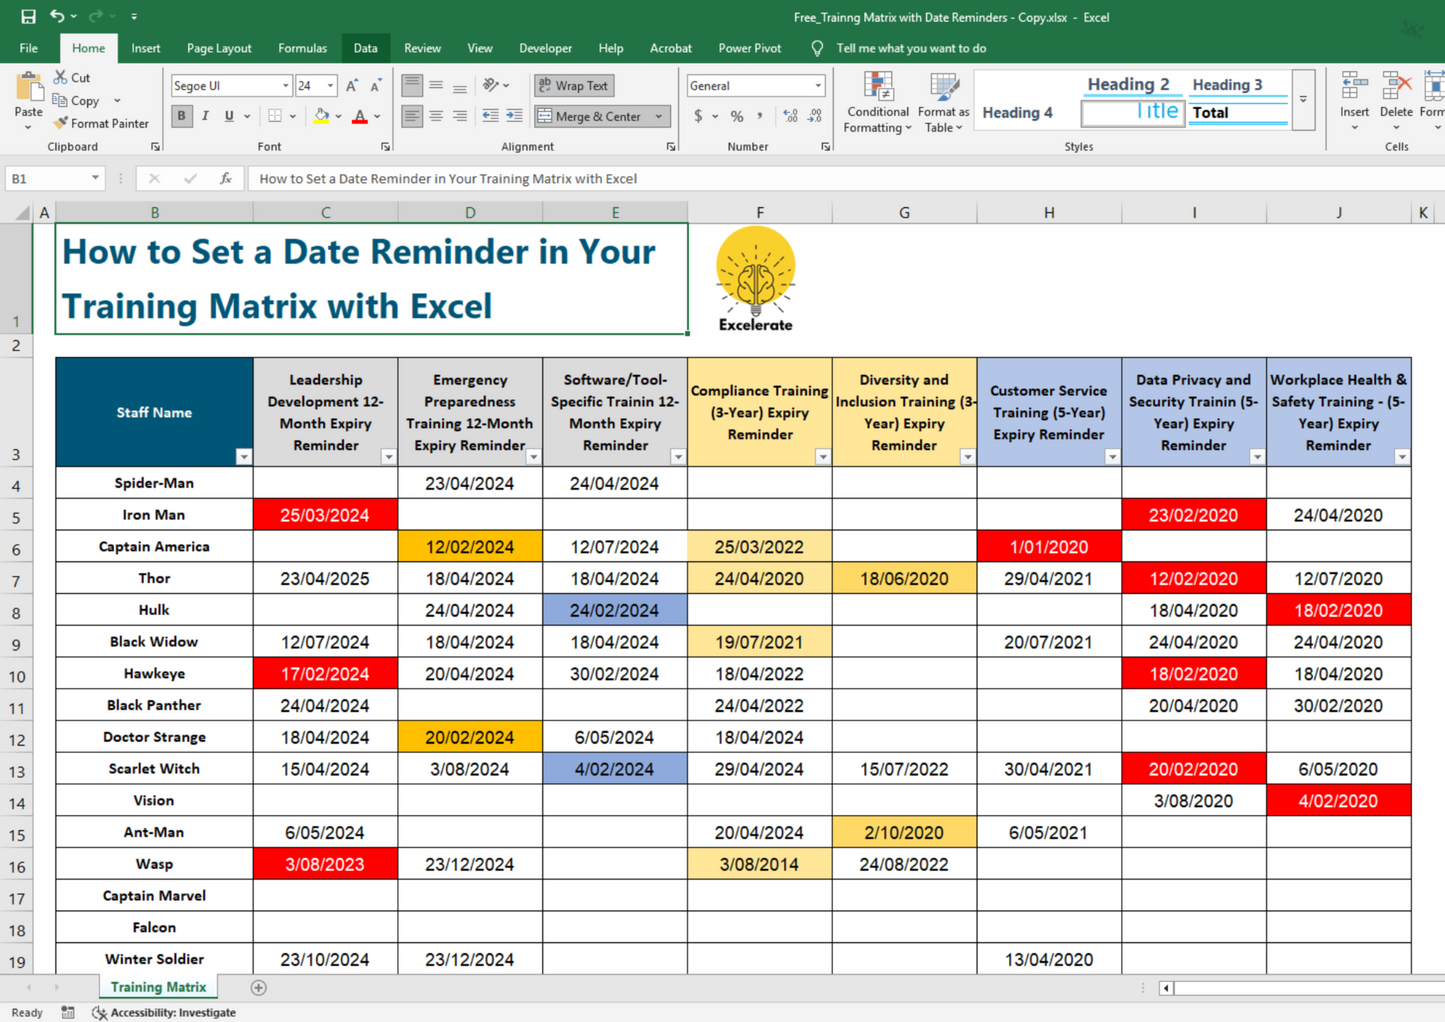The width and height of the screenshot is (1445, 1022).
Task: Add a new sheet with plus icon
Action: point(259,988)
